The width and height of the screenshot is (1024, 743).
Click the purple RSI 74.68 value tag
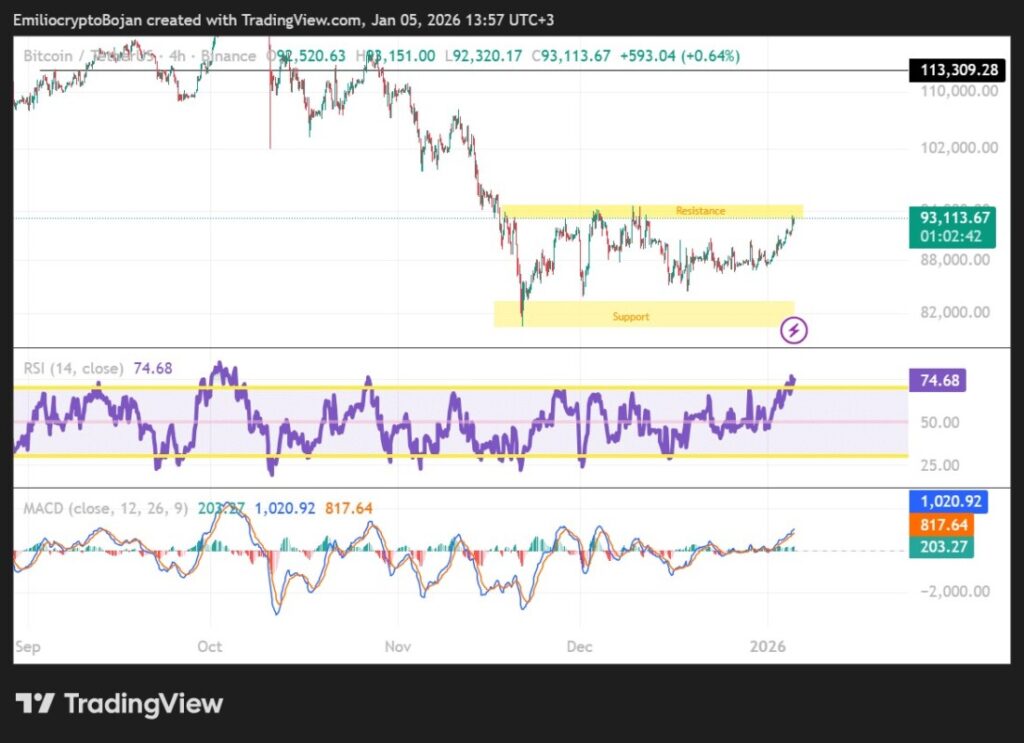(x=940, y=380)
